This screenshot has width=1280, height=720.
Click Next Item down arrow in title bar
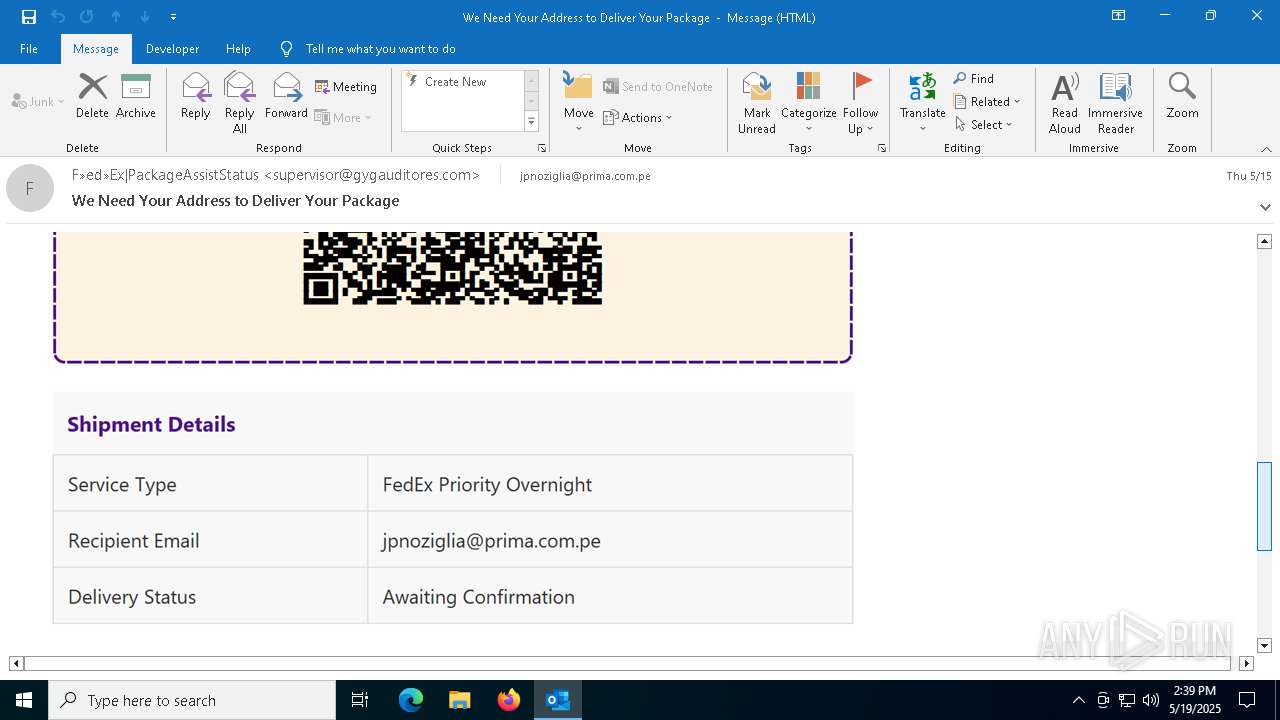[145, 17]
